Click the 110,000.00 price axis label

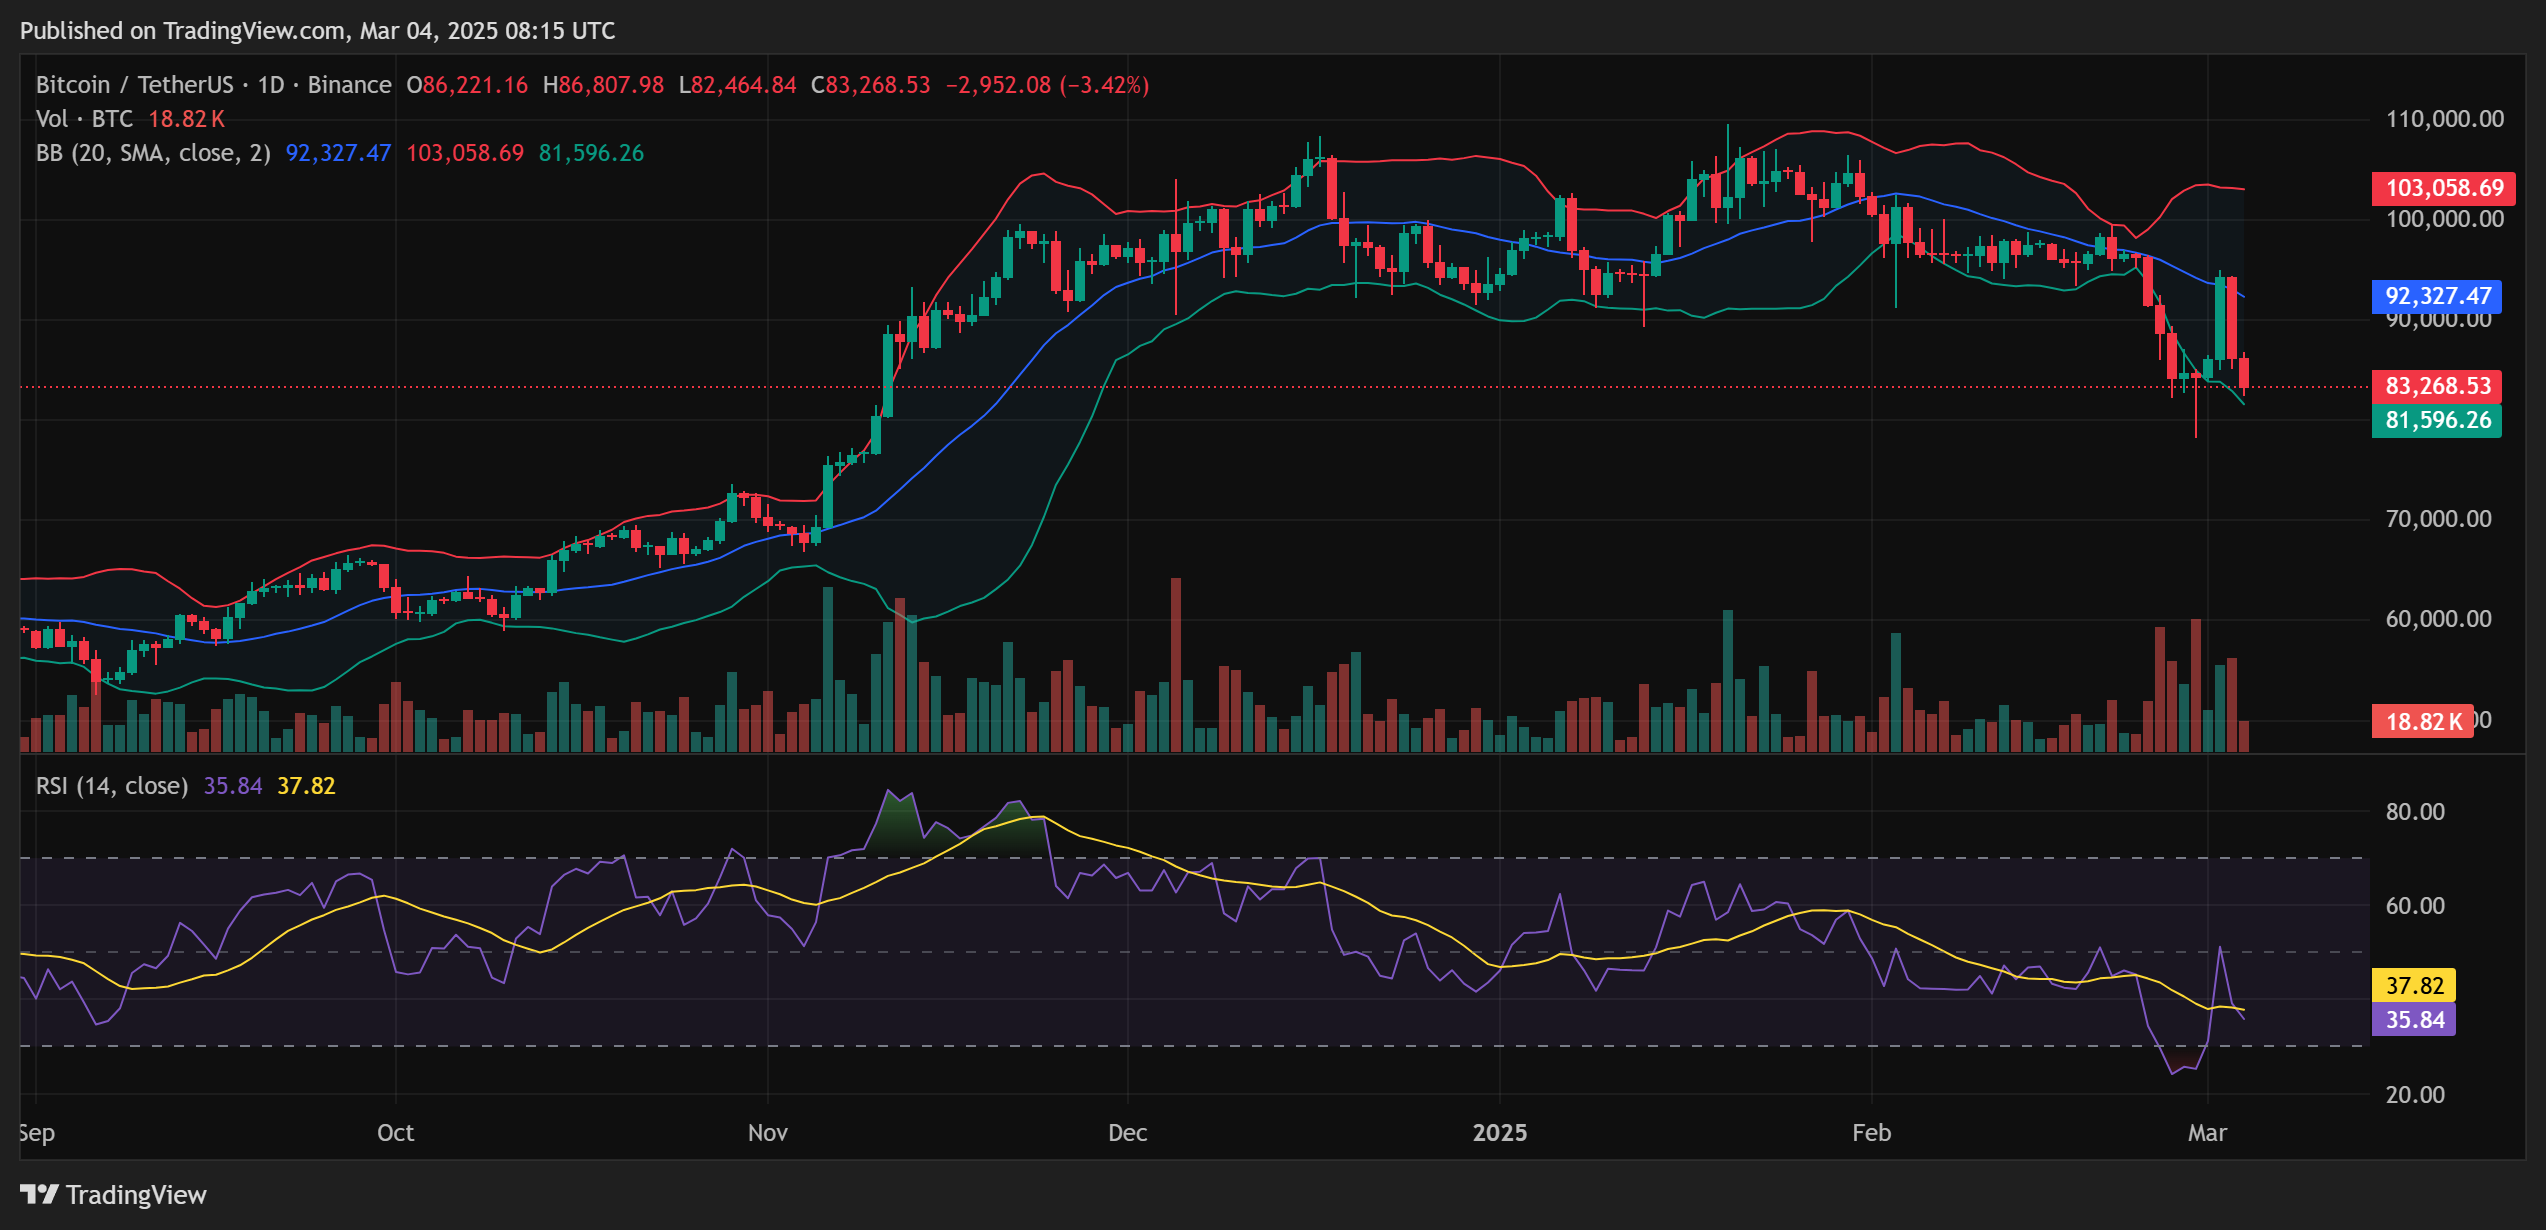2444,119
